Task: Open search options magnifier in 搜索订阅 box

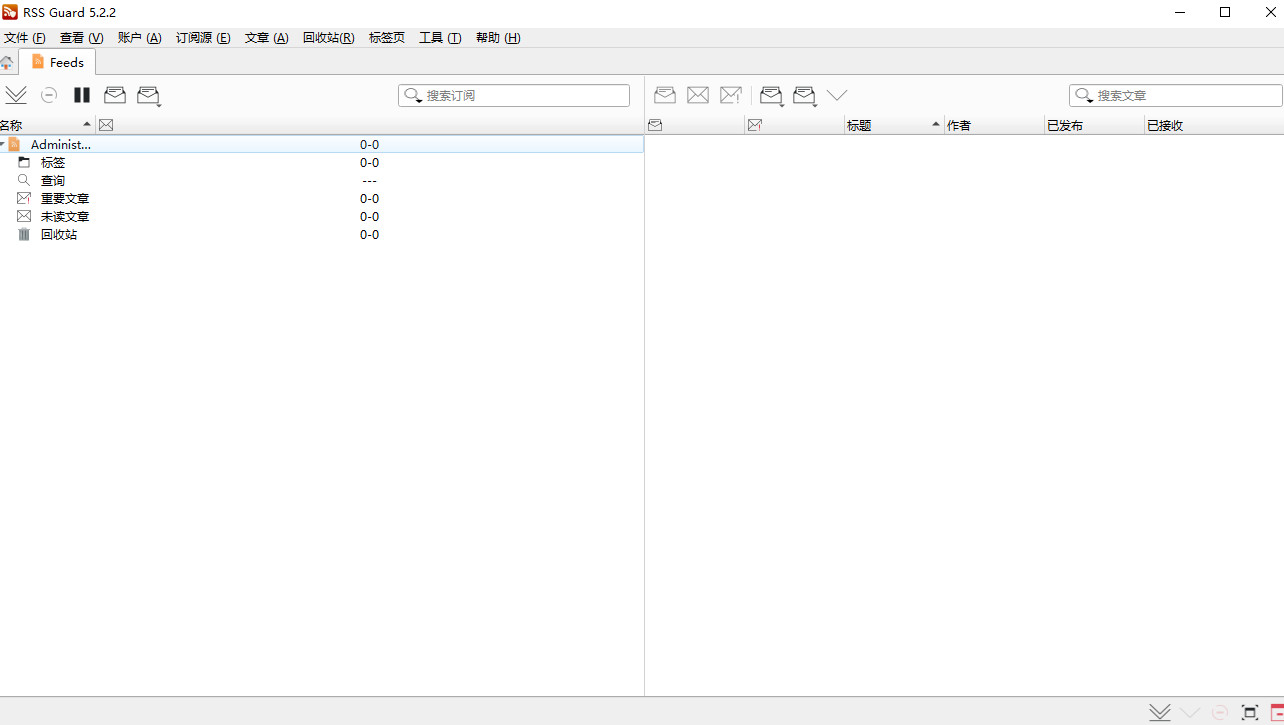Action: click(413, 95)
